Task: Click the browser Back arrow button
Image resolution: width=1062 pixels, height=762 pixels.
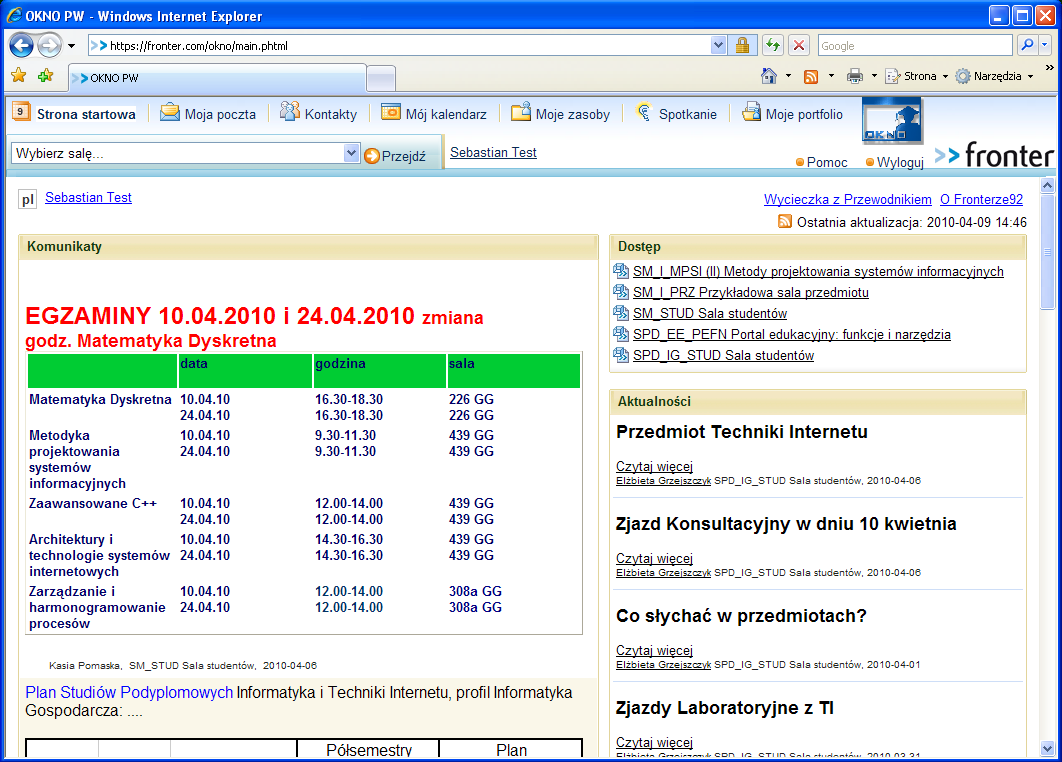Action: coord(22,45)
